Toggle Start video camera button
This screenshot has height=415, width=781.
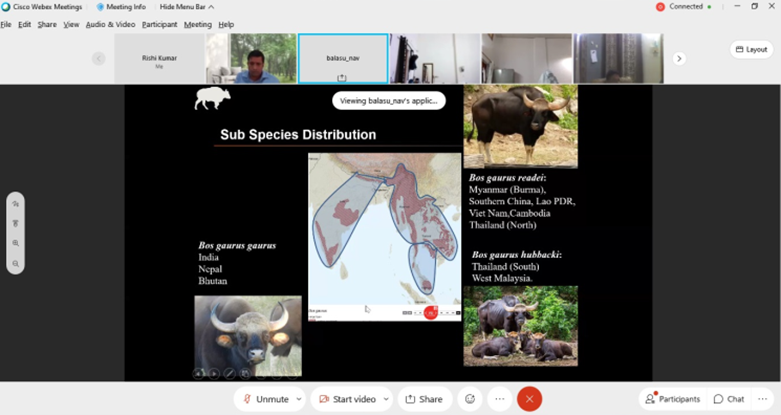(345, 399)
